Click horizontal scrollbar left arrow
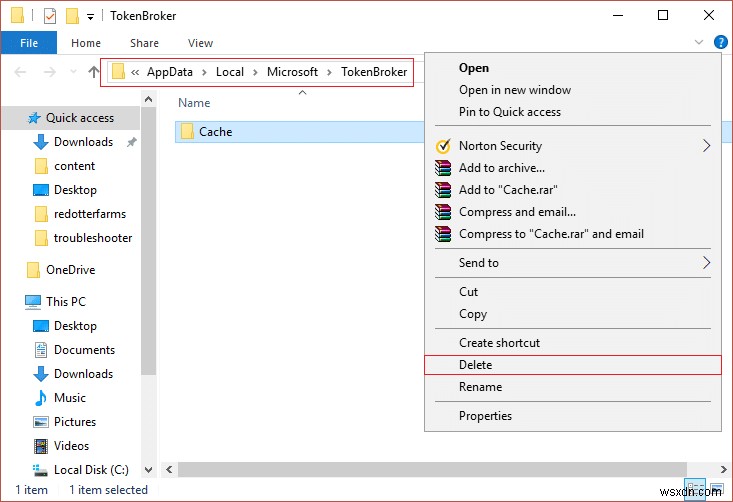Screen dimensions: 733x502 coord(169,469)
